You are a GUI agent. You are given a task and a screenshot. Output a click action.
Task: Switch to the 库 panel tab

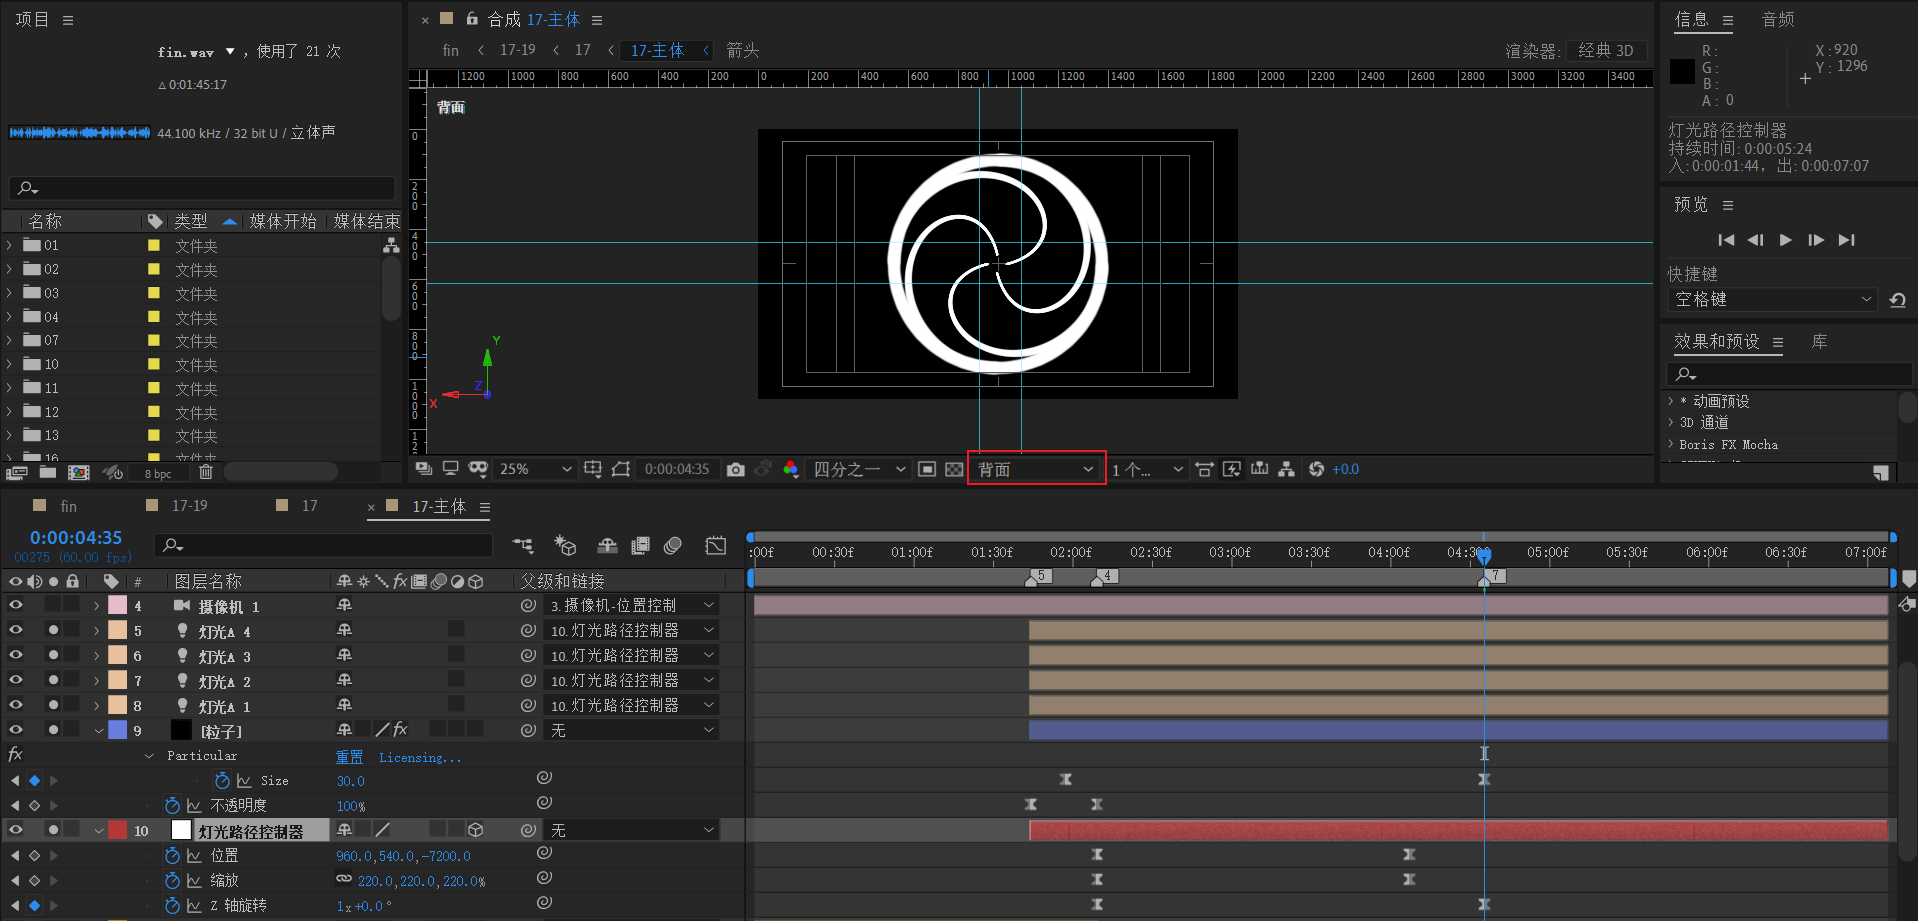pos(1819,342)
